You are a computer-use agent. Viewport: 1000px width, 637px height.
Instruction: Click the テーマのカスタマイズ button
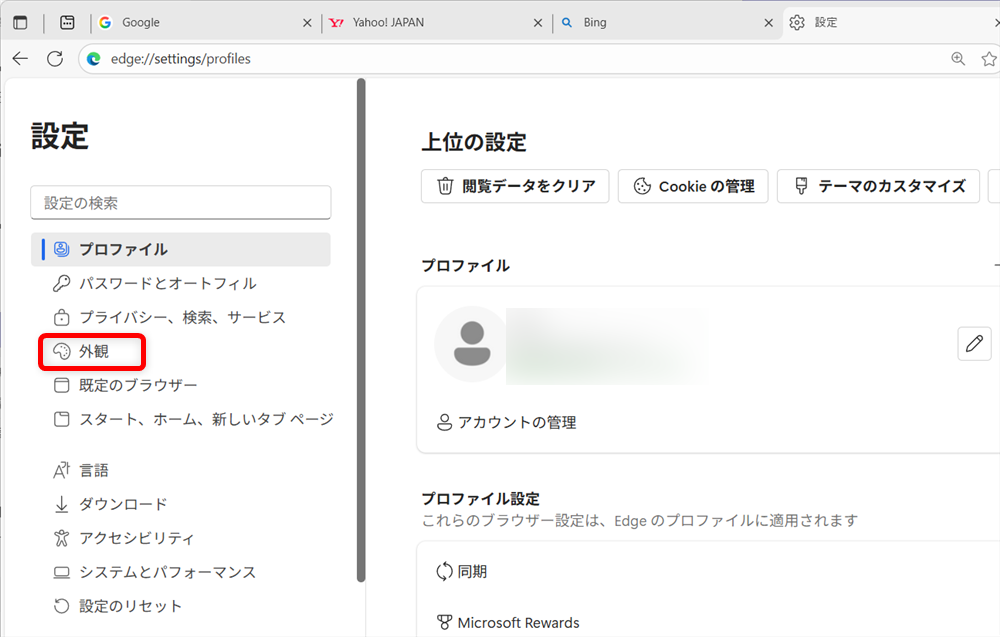click(x=878, y=185)
